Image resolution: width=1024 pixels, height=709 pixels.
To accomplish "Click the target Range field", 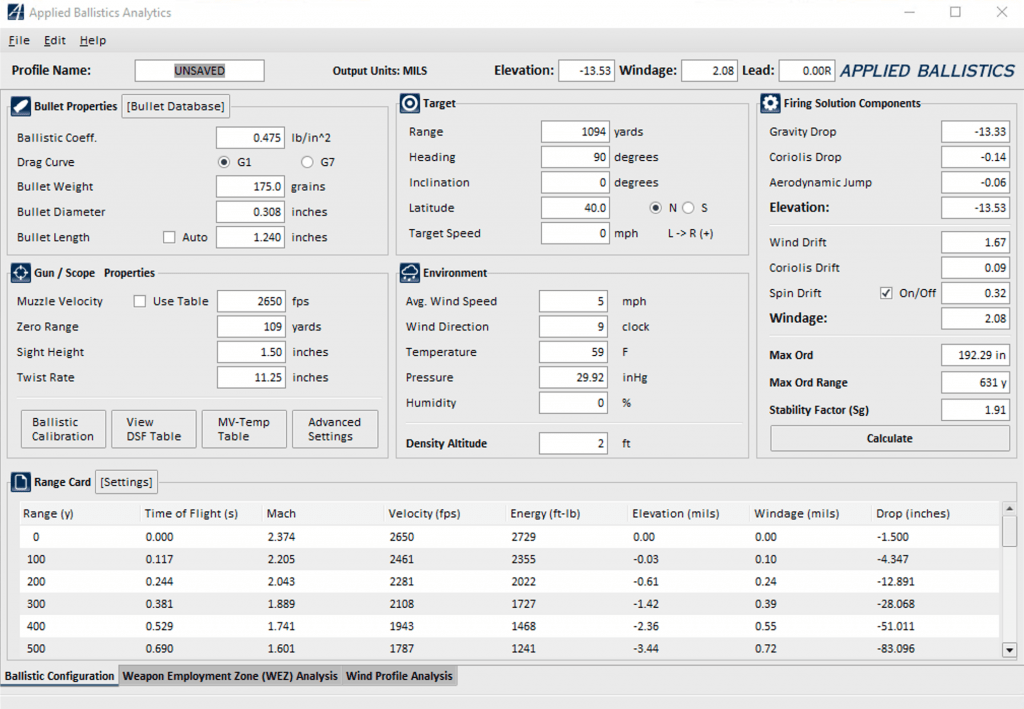I will tap(575, 131).
